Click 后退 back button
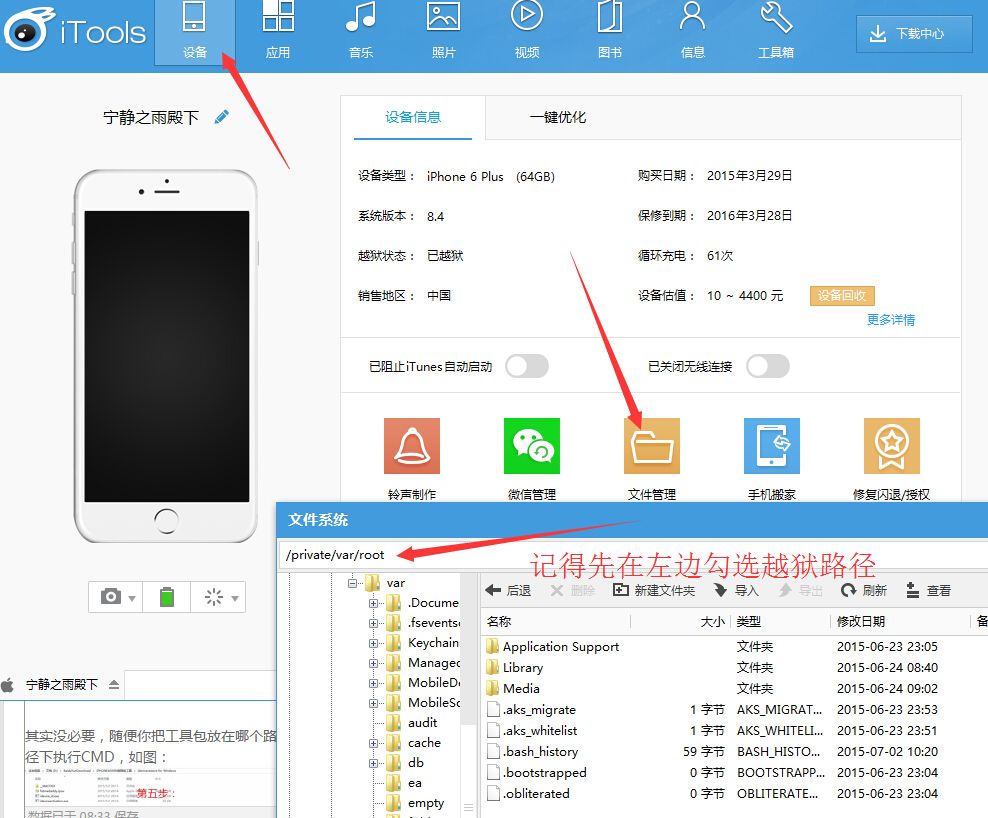The height and width of the screenshot is (818, 988). 508,590
